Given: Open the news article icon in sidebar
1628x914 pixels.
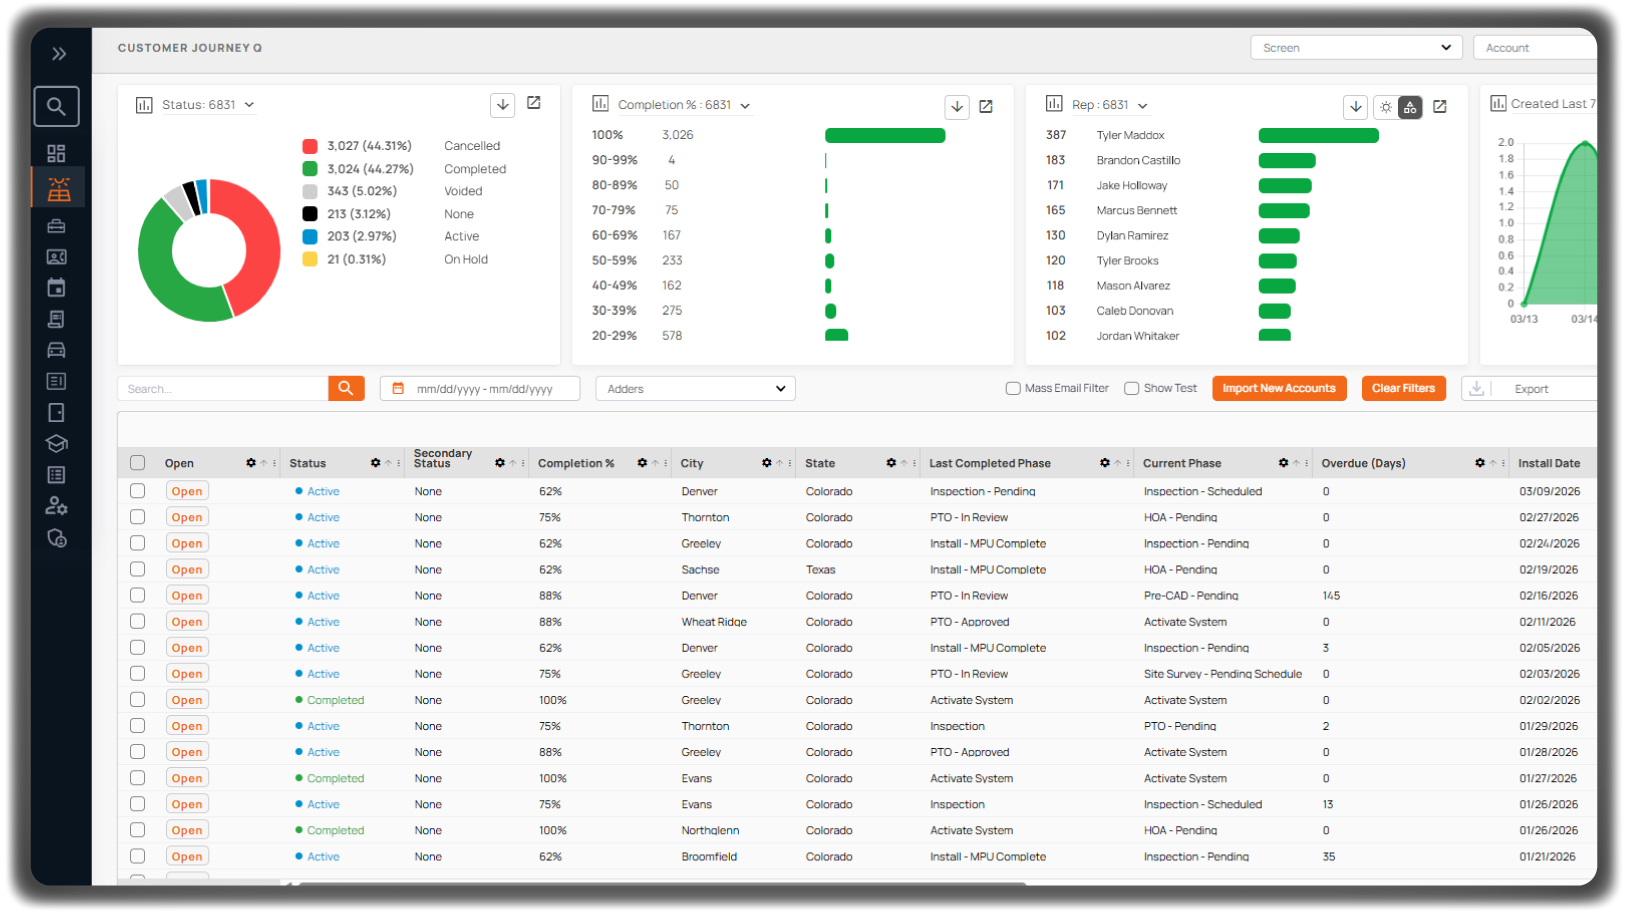Looking at the screenshot, I should [56, 381].
